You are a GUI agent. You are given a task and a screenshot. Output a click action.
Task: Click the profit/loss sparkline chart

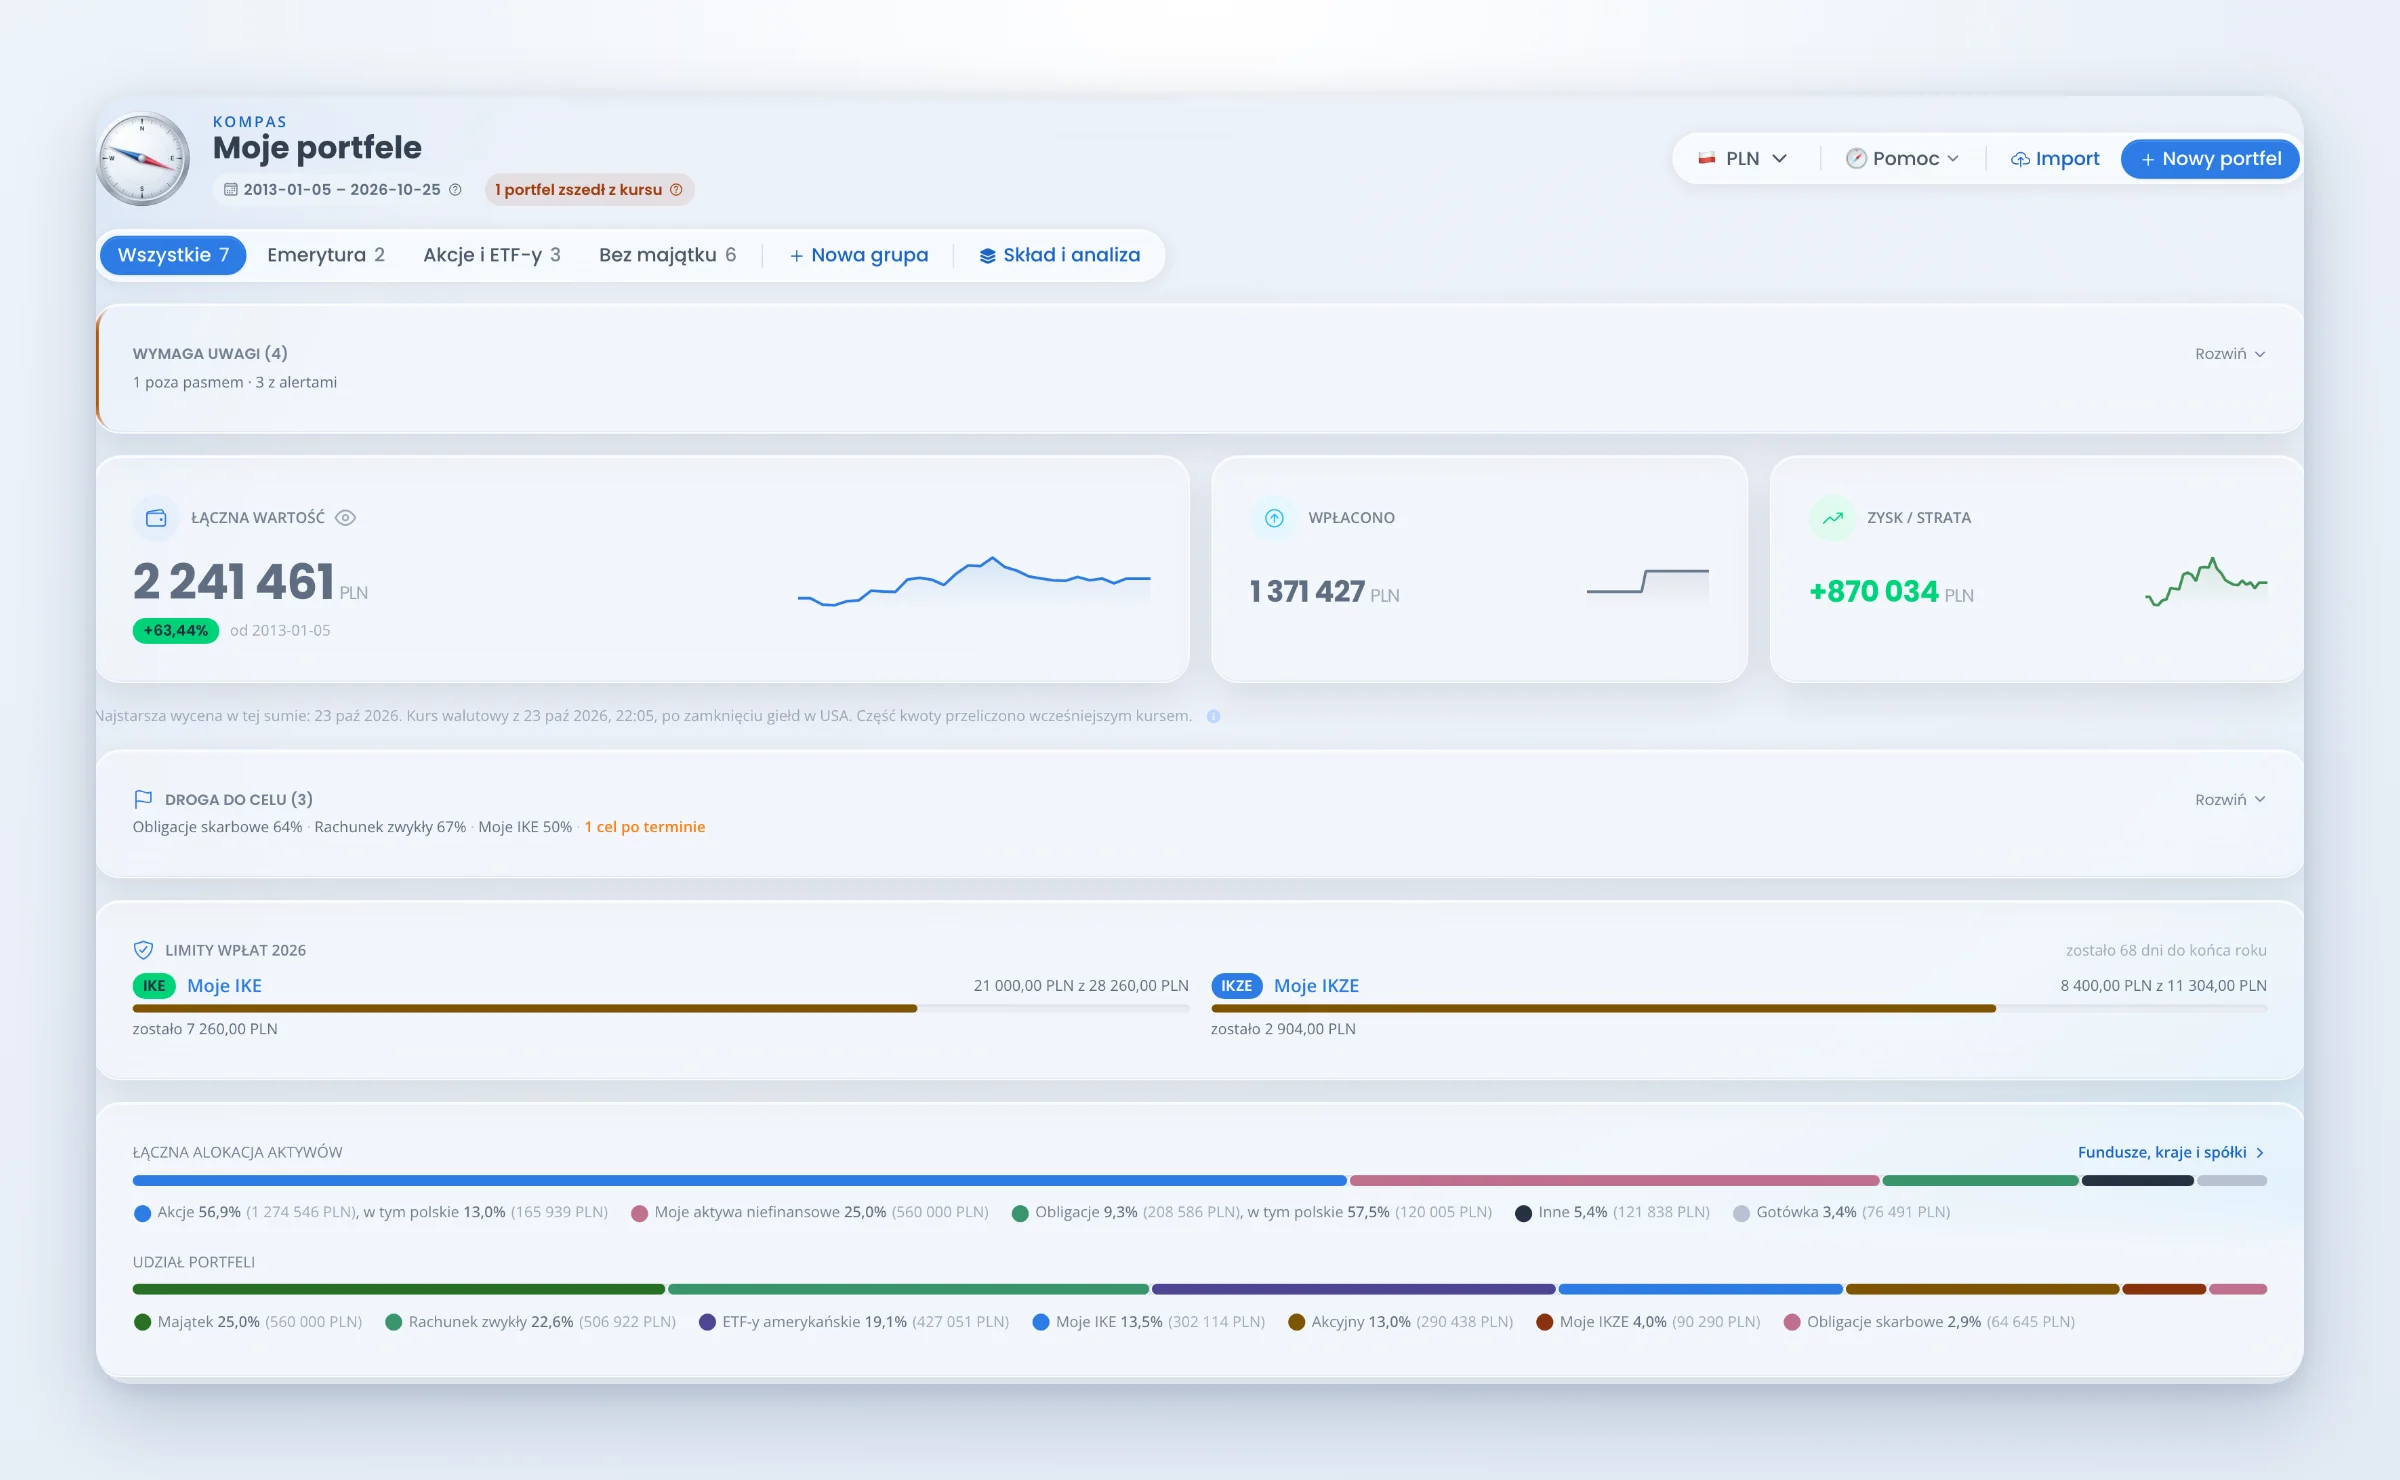pyautogui.click(x=2206, y=582)
